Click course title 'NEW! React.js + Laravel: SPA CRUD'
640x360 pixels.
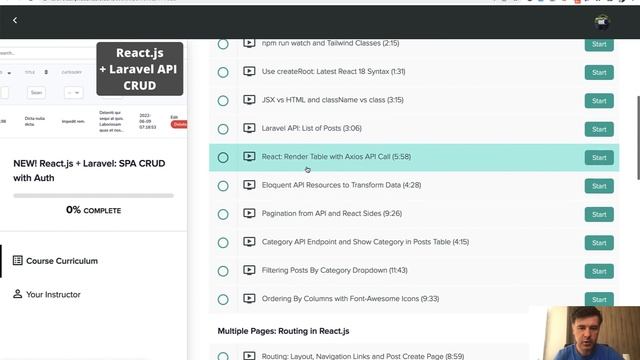(89, 171)
